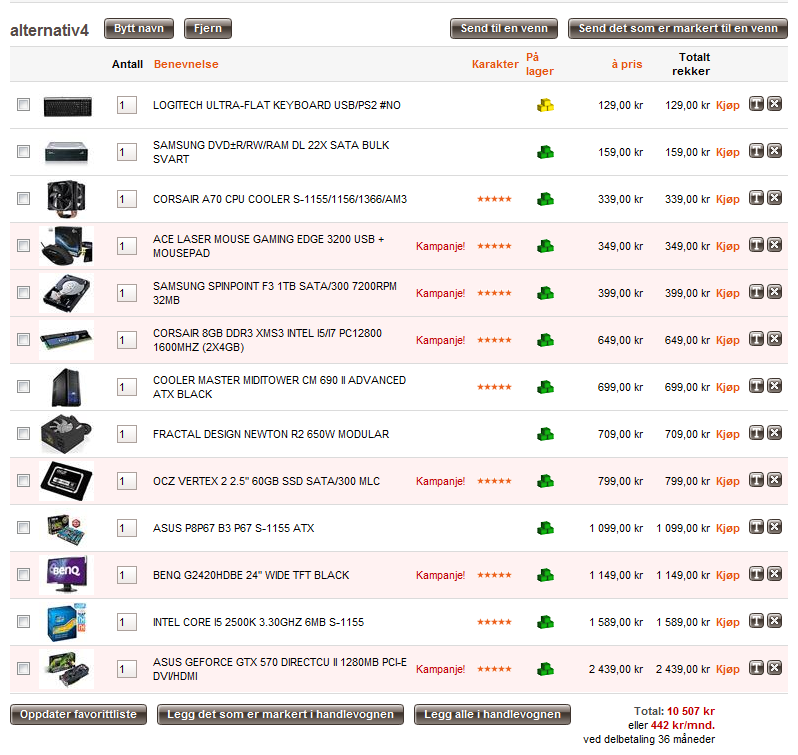Check the Logitech keyboard checkbox

(23, 105)
